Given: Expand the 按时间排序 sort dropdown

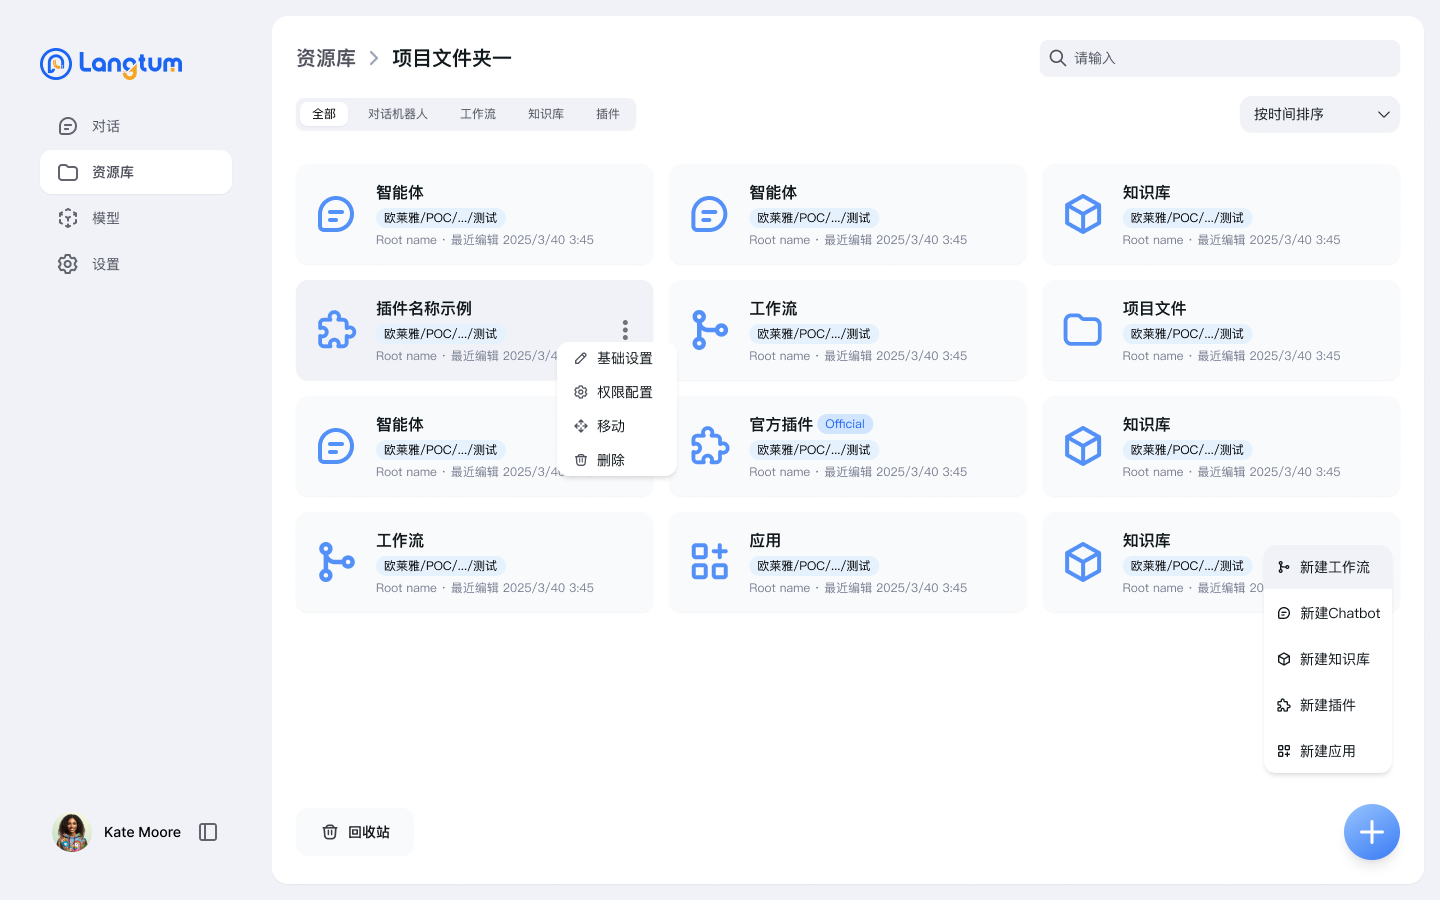Looking at the screenshot, I should (1319, 114).
